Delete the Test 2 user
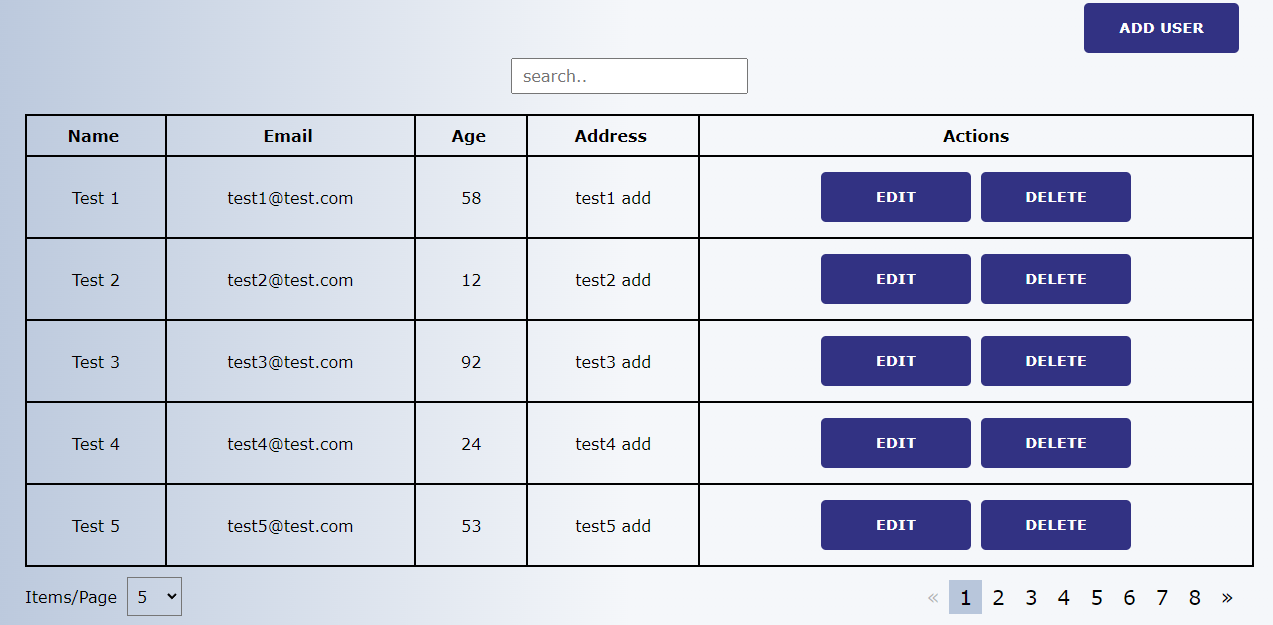 pyautogui.click(x=1056, y=279)
